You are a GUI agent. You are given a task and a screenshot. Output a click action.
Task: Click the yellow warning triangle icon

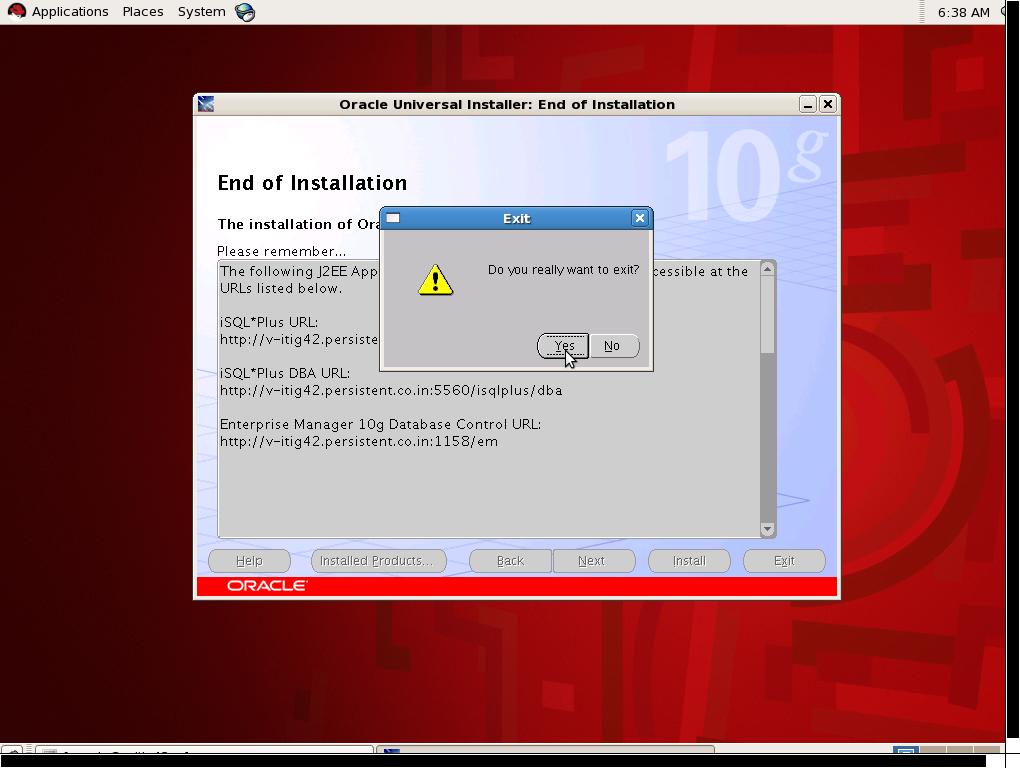(435, 280)
